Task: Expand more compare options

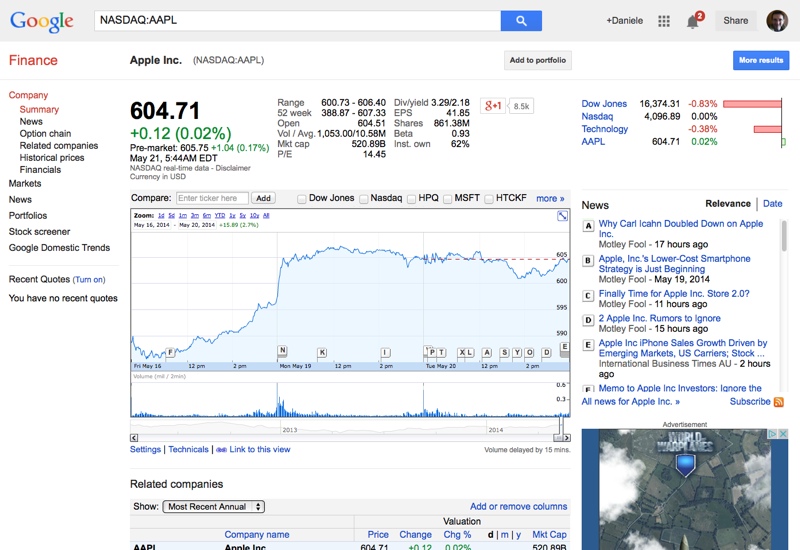Action: tap(550, 198)
